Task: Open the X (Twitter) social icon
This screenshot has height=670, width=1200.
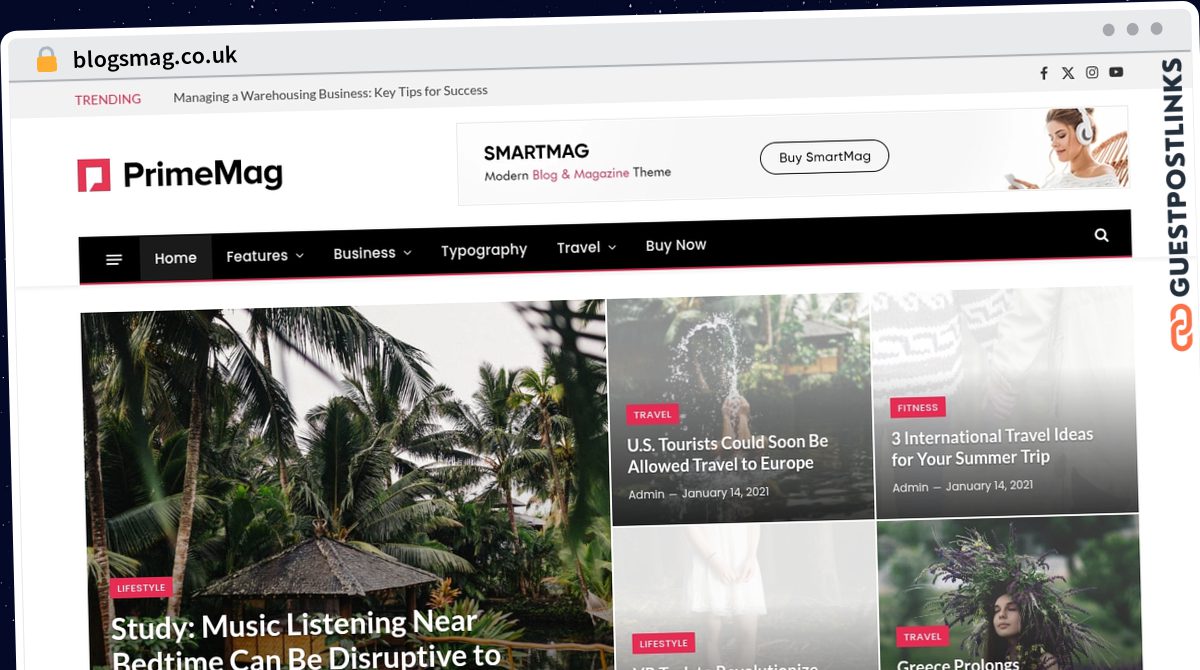Action: coord(1068,73)
